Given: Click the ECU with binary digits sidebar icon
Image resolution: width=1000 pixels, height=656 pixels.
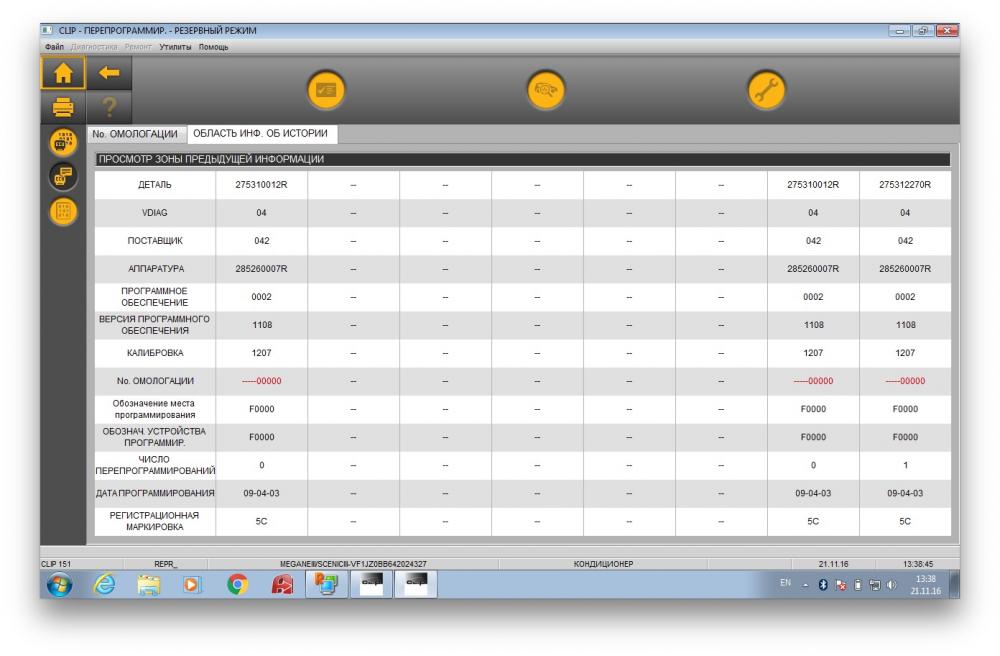Looking at the screenshot, I should (63, 142).
